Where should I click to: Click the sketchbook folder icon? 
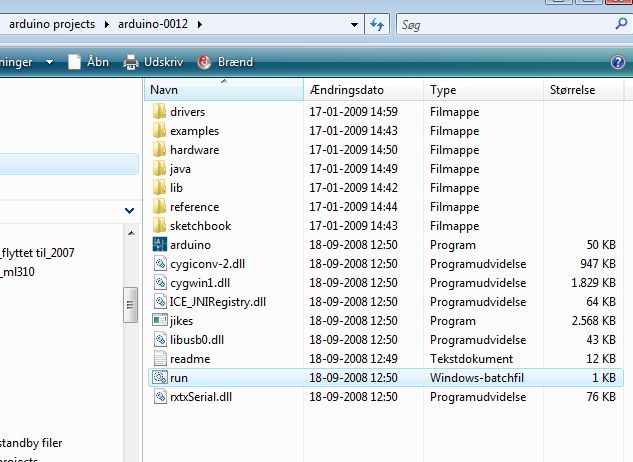coord(159,225)
